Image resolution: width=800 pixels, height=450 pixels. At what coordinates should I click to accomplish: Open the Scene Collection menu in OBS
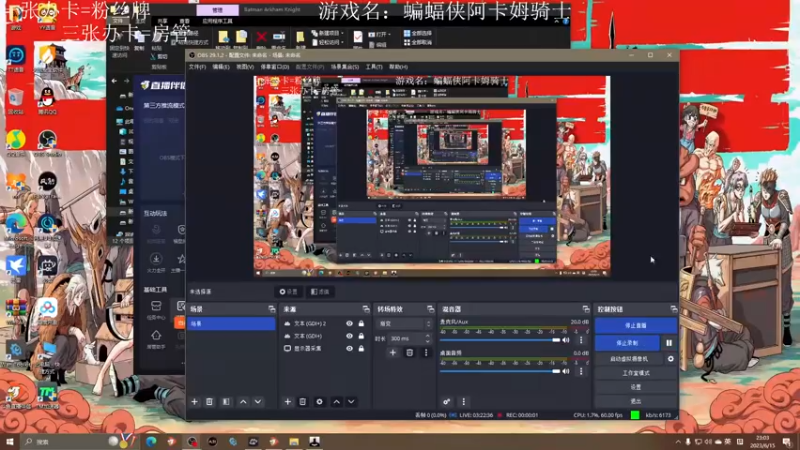[x=345, y=67]
